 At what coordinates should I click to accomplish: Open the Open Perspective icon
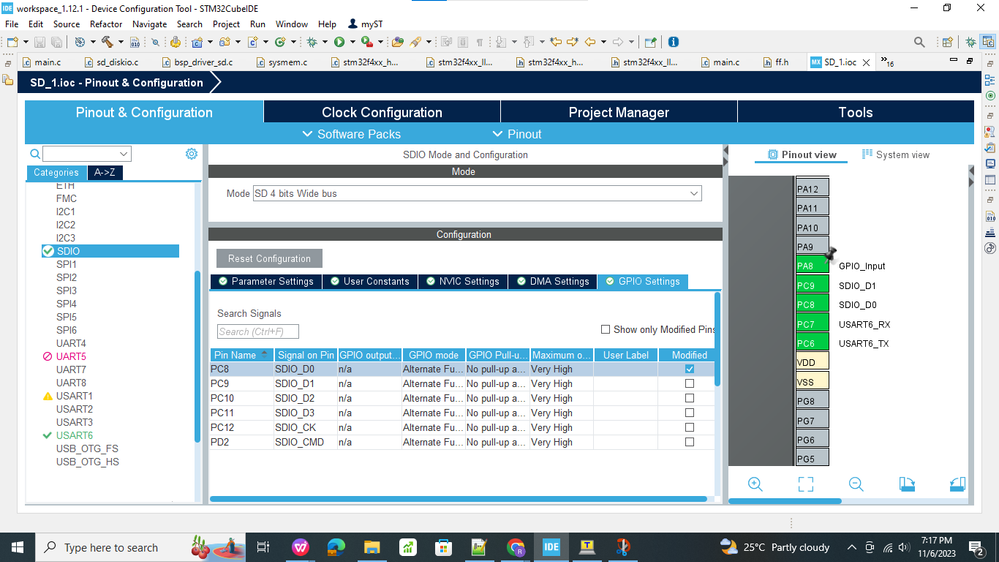pos(947,42)
